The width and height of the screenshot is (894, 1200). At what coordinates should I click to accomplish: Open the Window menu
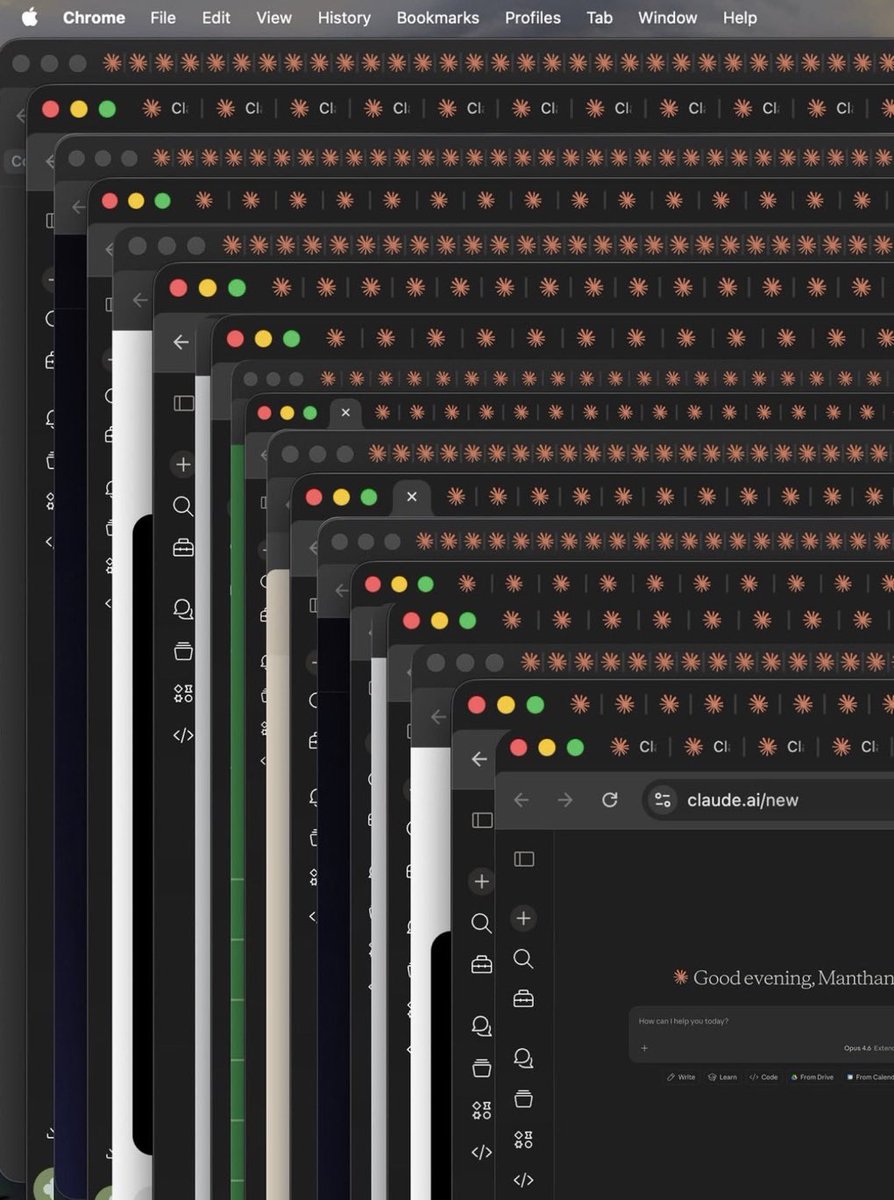(668, 17)
